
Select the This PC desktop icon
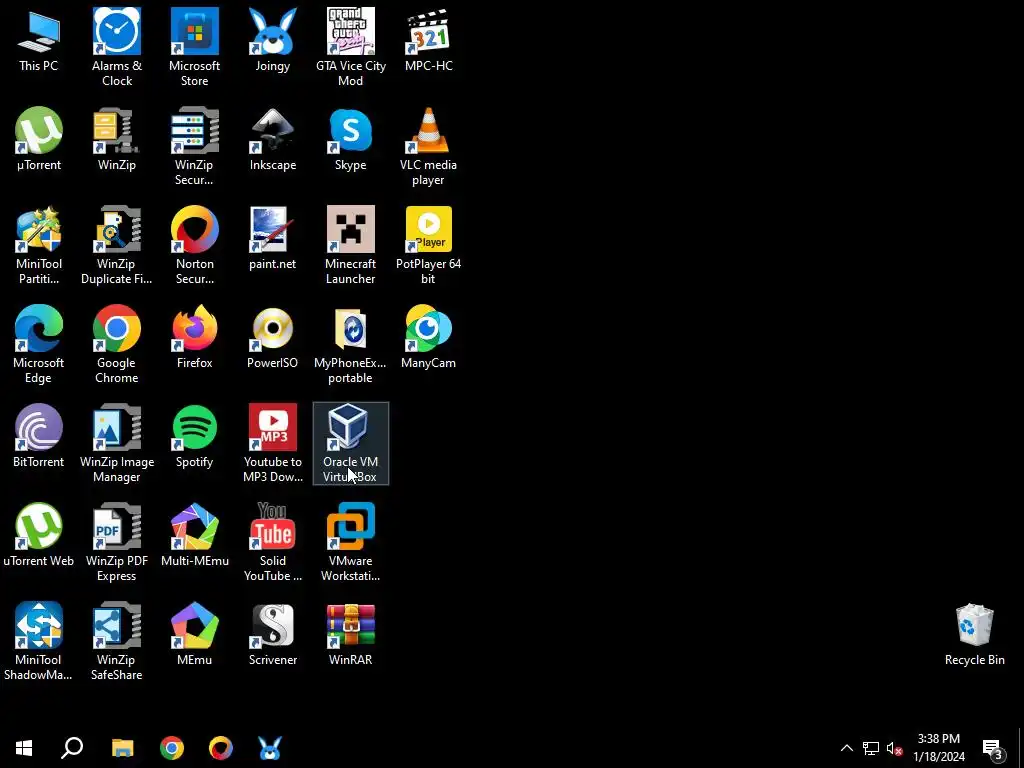tap(39, 40)
